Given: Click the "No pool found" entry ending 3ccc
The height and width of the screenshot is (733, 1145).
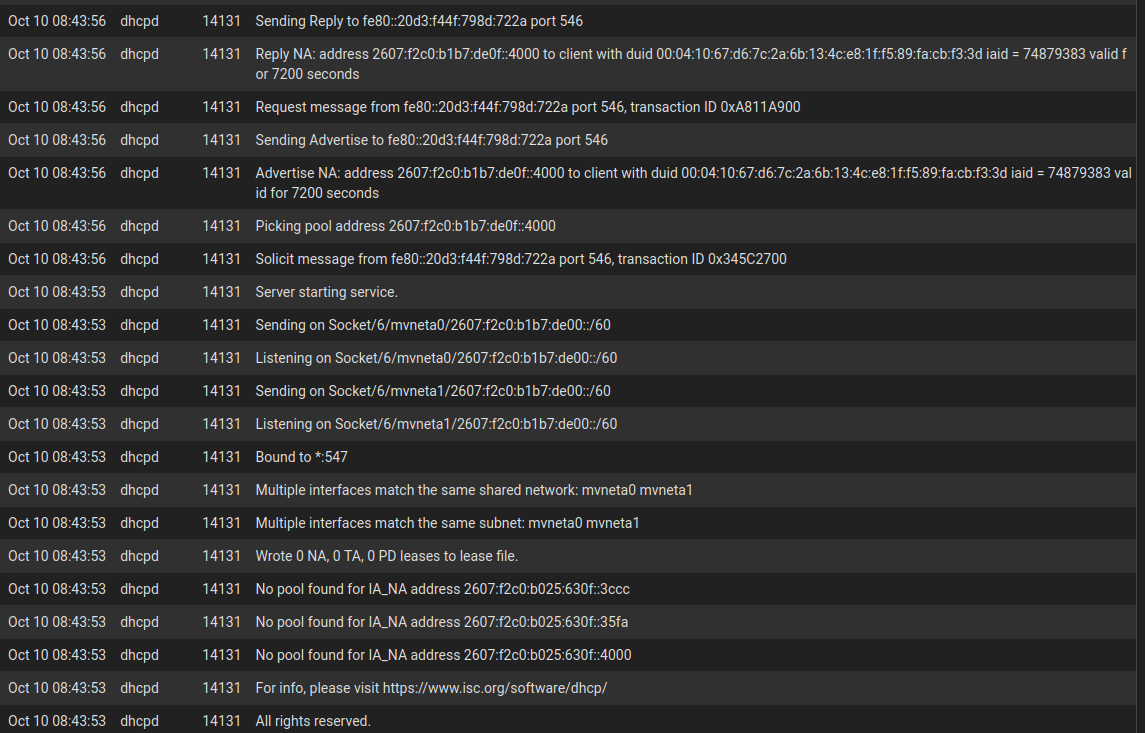Looking at the screenshot, I should pos(442,589).
